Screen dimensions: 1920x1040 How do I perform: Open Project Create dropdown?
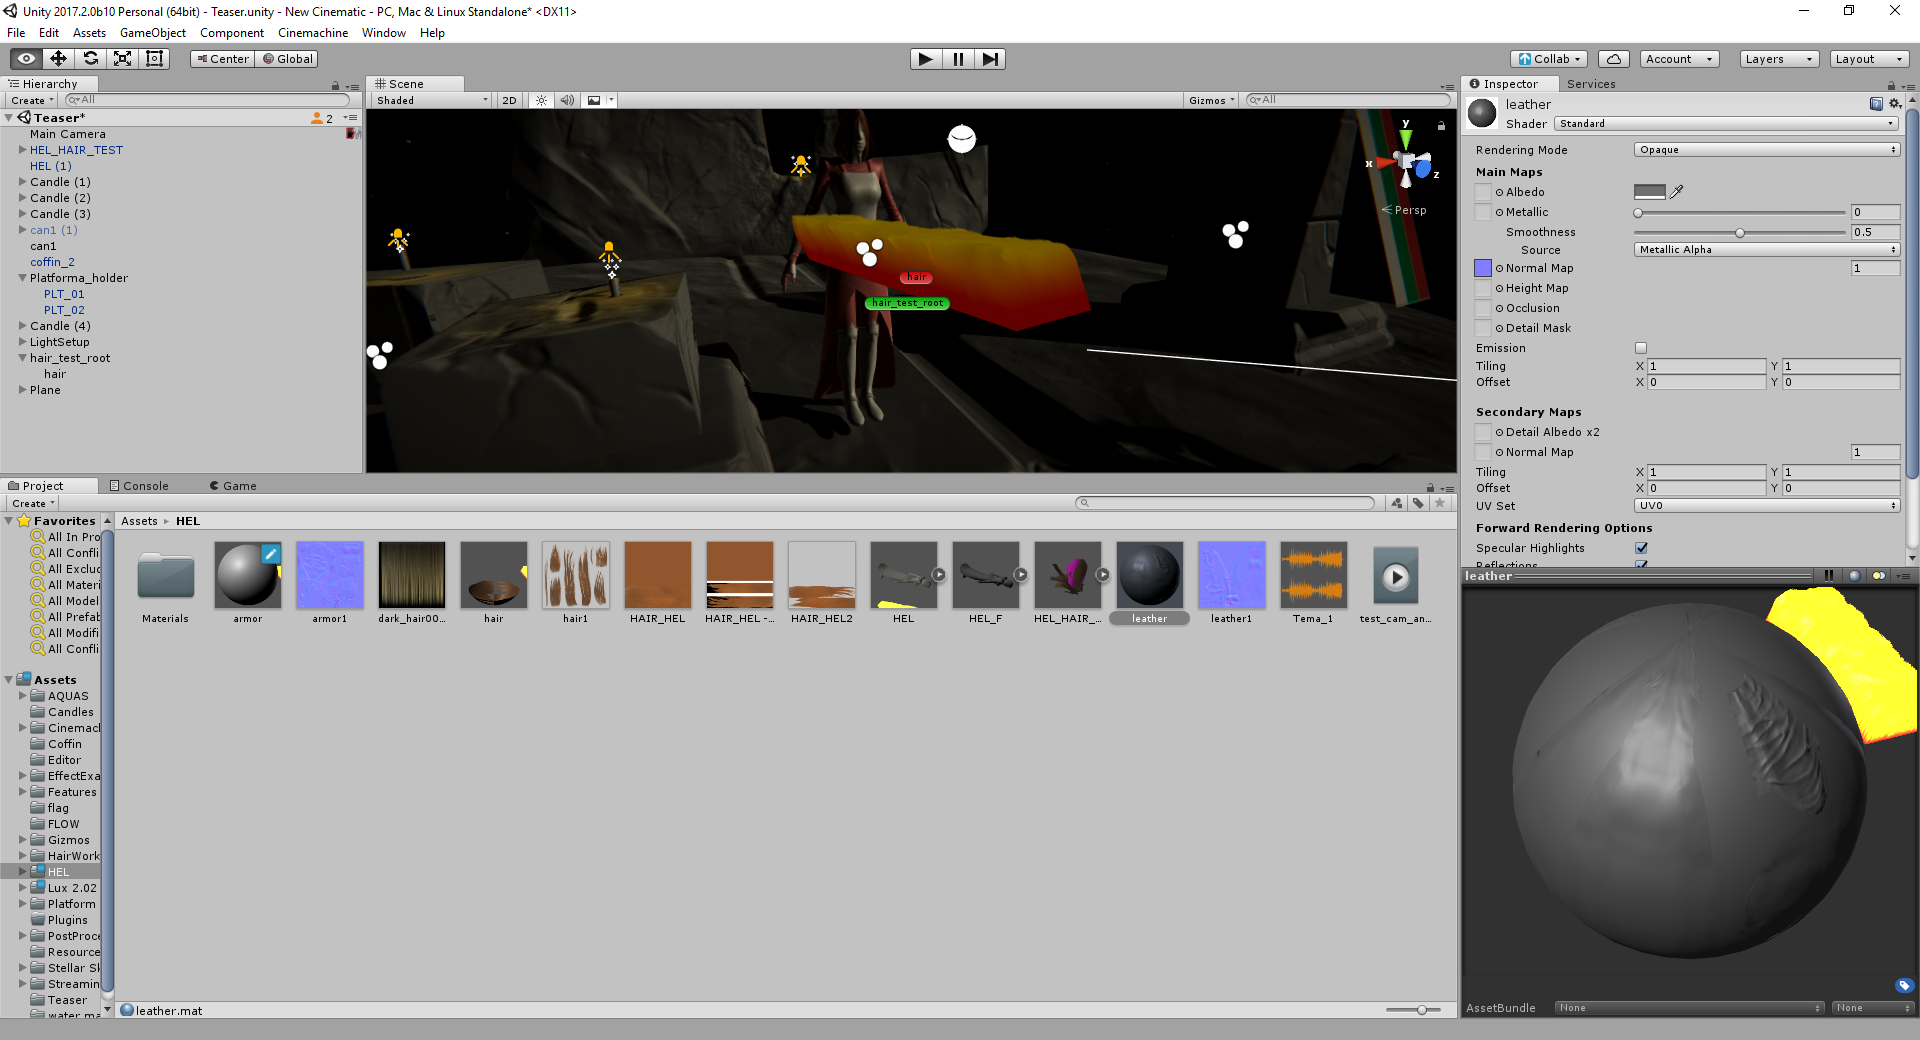pyautogui.click(x=33, y=504)
